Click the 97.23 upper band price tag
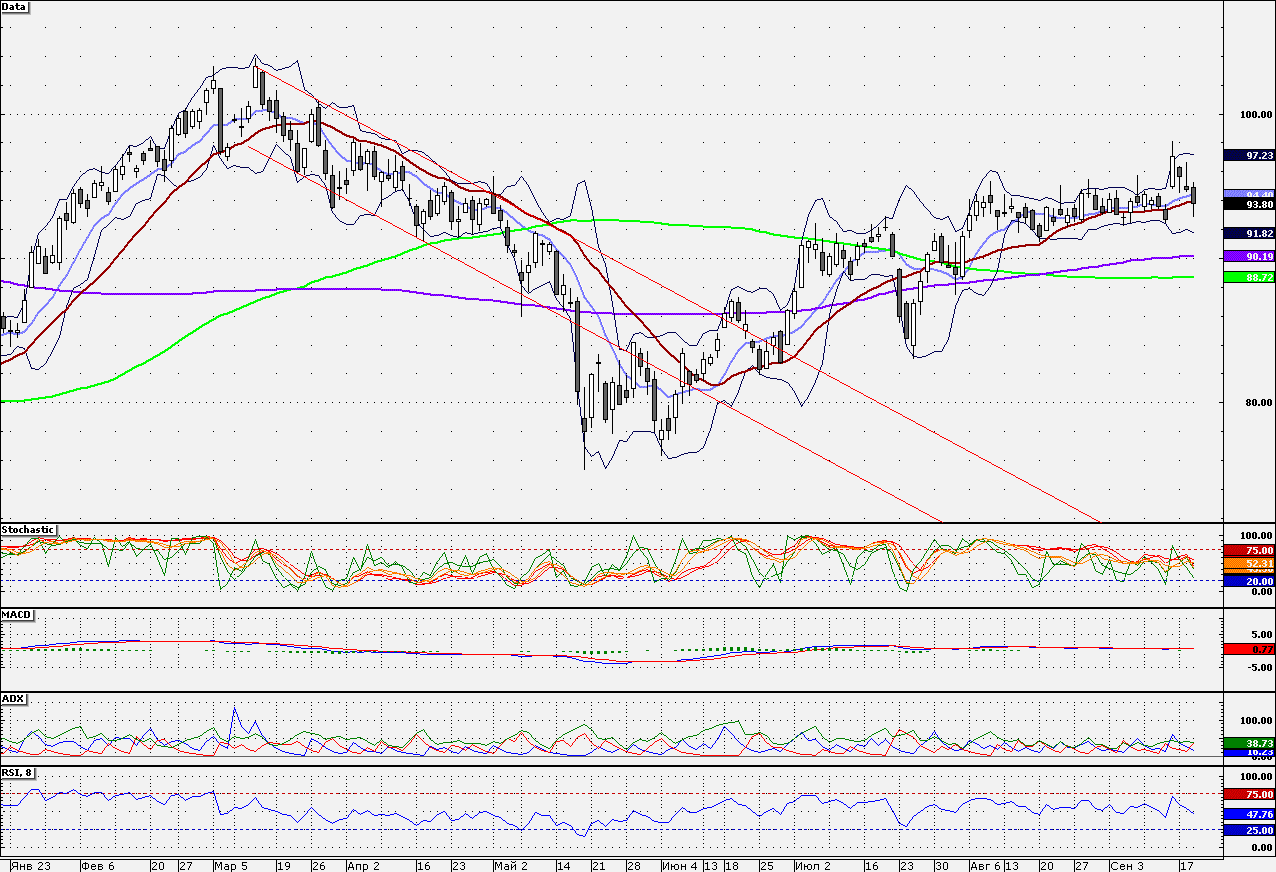 pyautogui.click(x=1248, y=156)
